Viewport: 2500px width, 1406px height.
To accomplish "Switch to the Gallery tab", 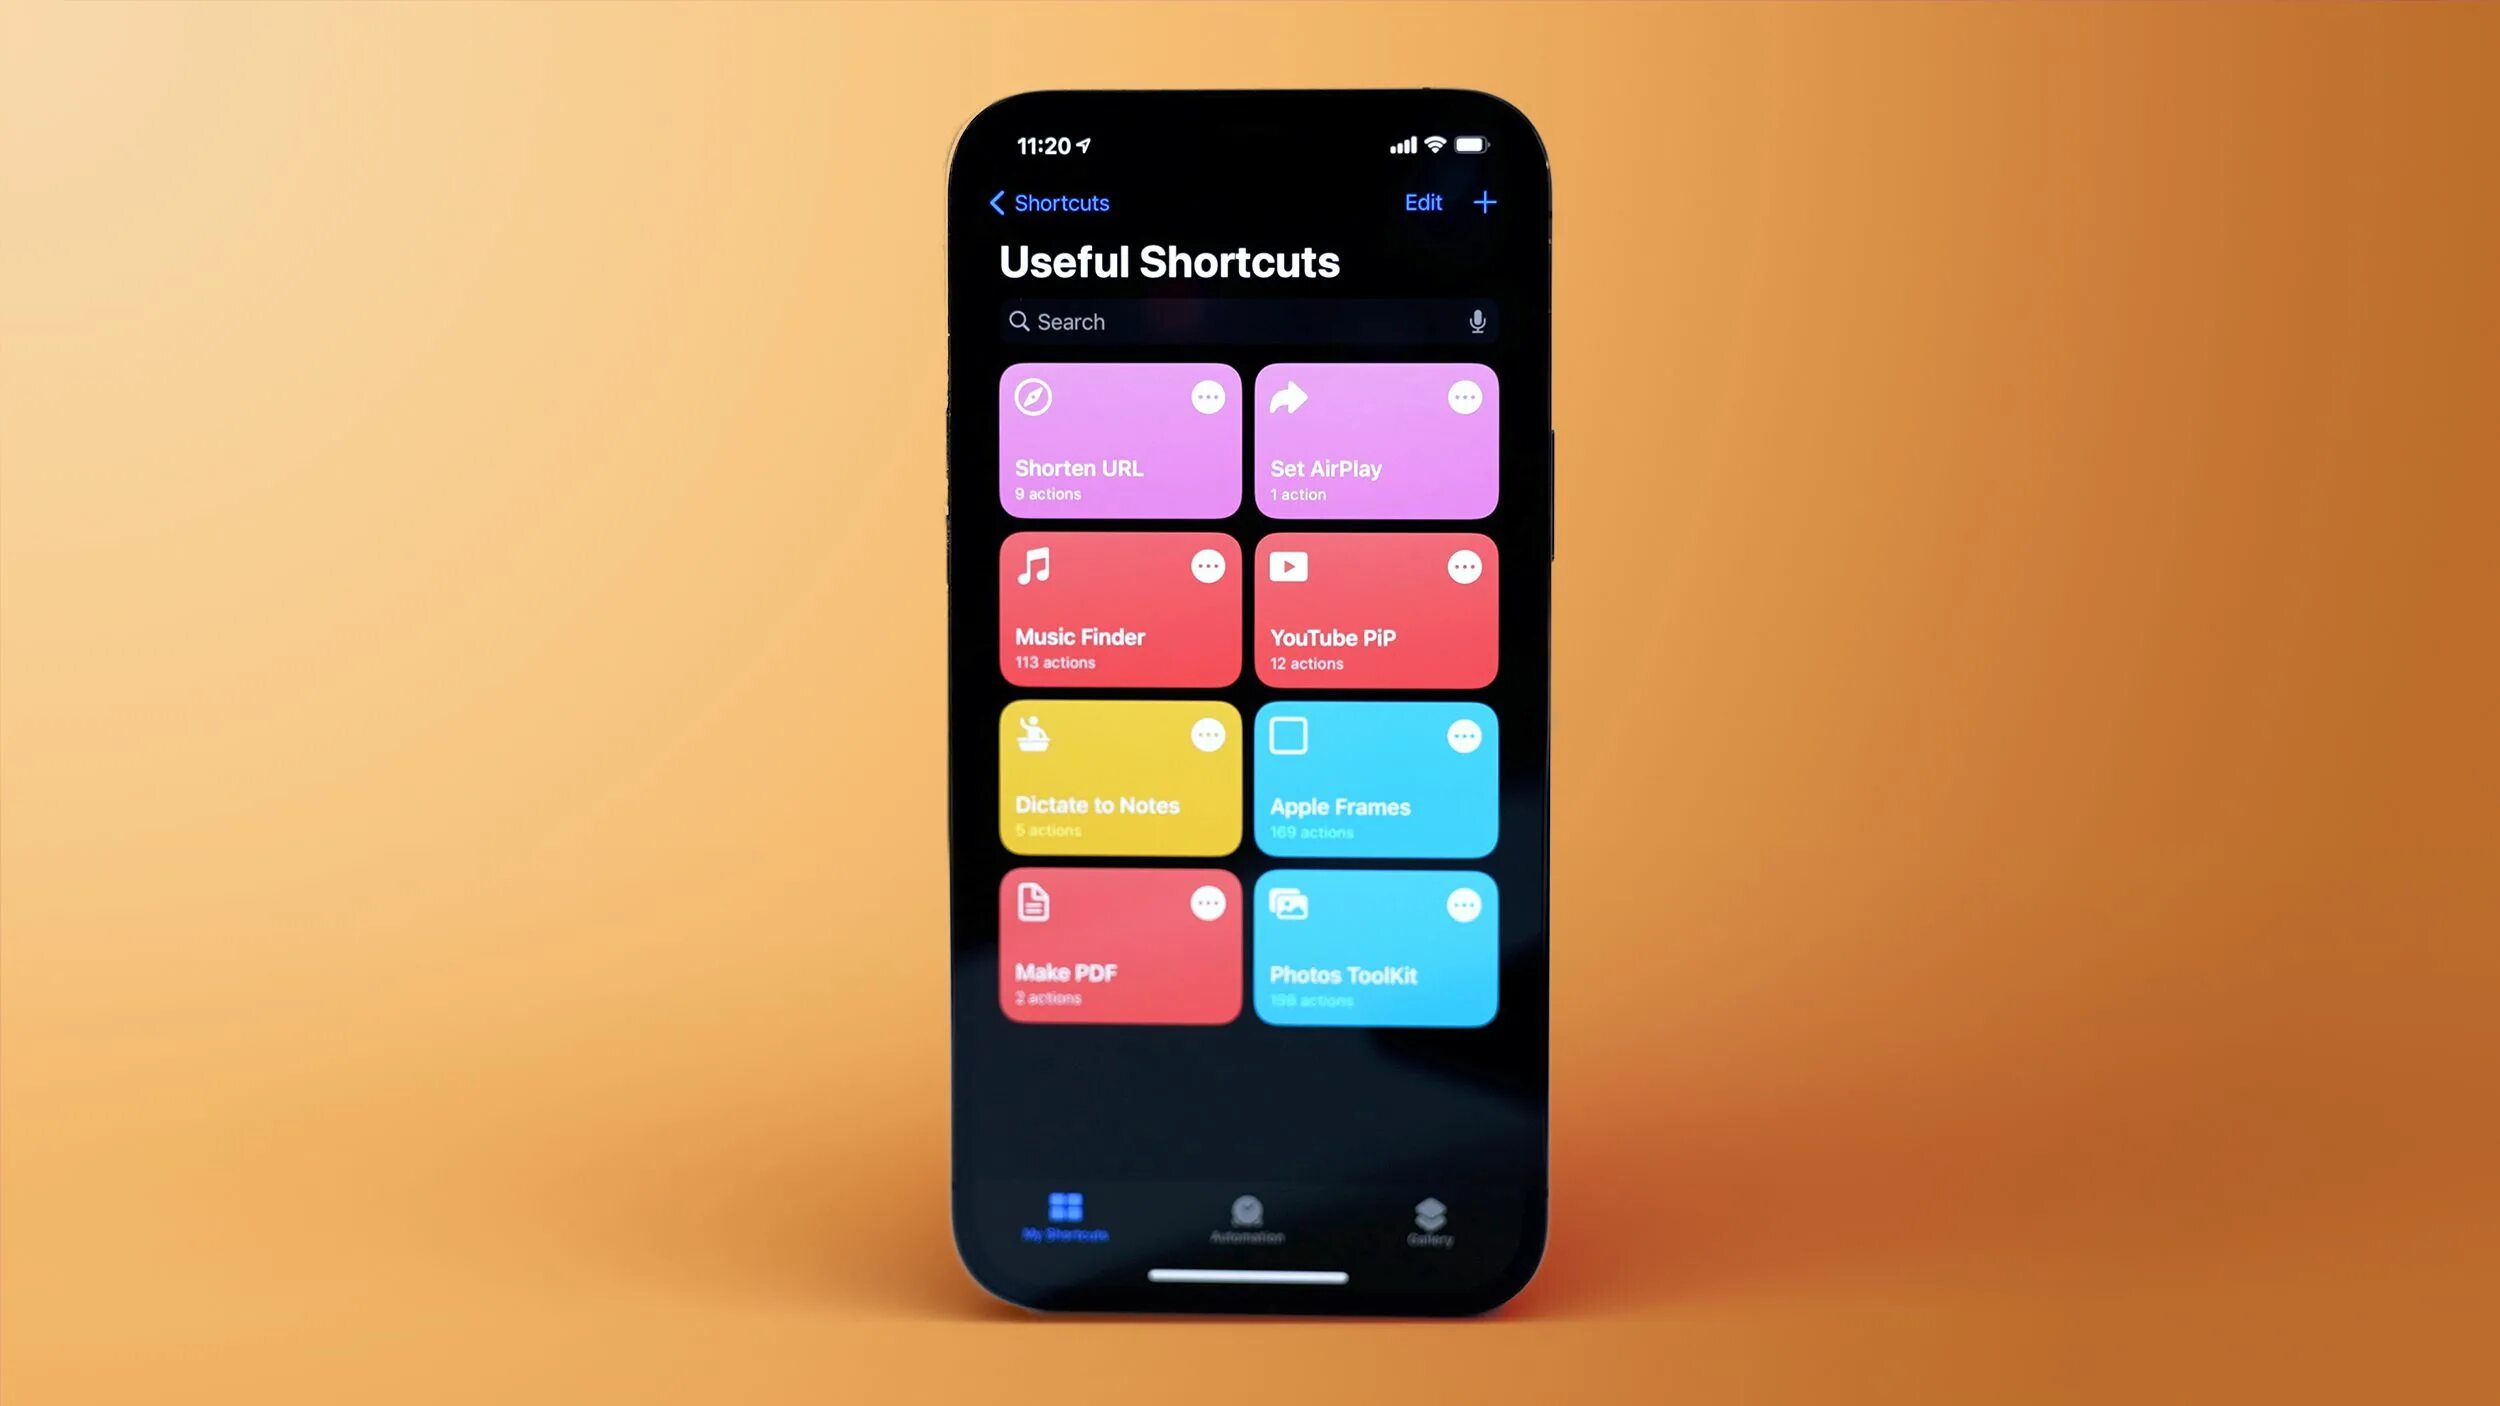I will click(x=1429, y=1219).
